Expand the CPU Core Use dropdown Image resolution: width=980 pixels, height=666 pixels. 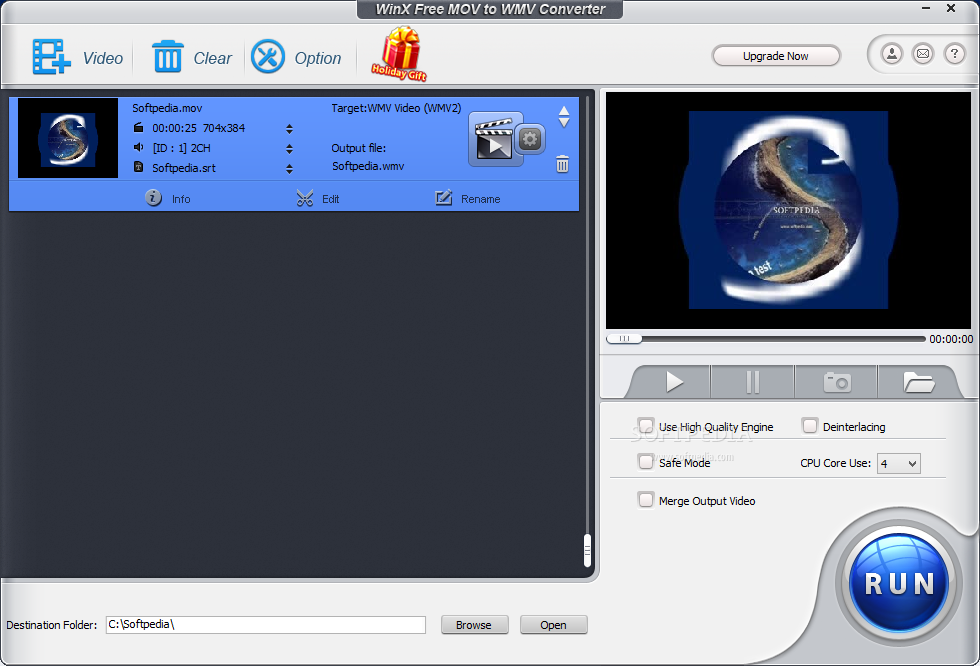899,464
